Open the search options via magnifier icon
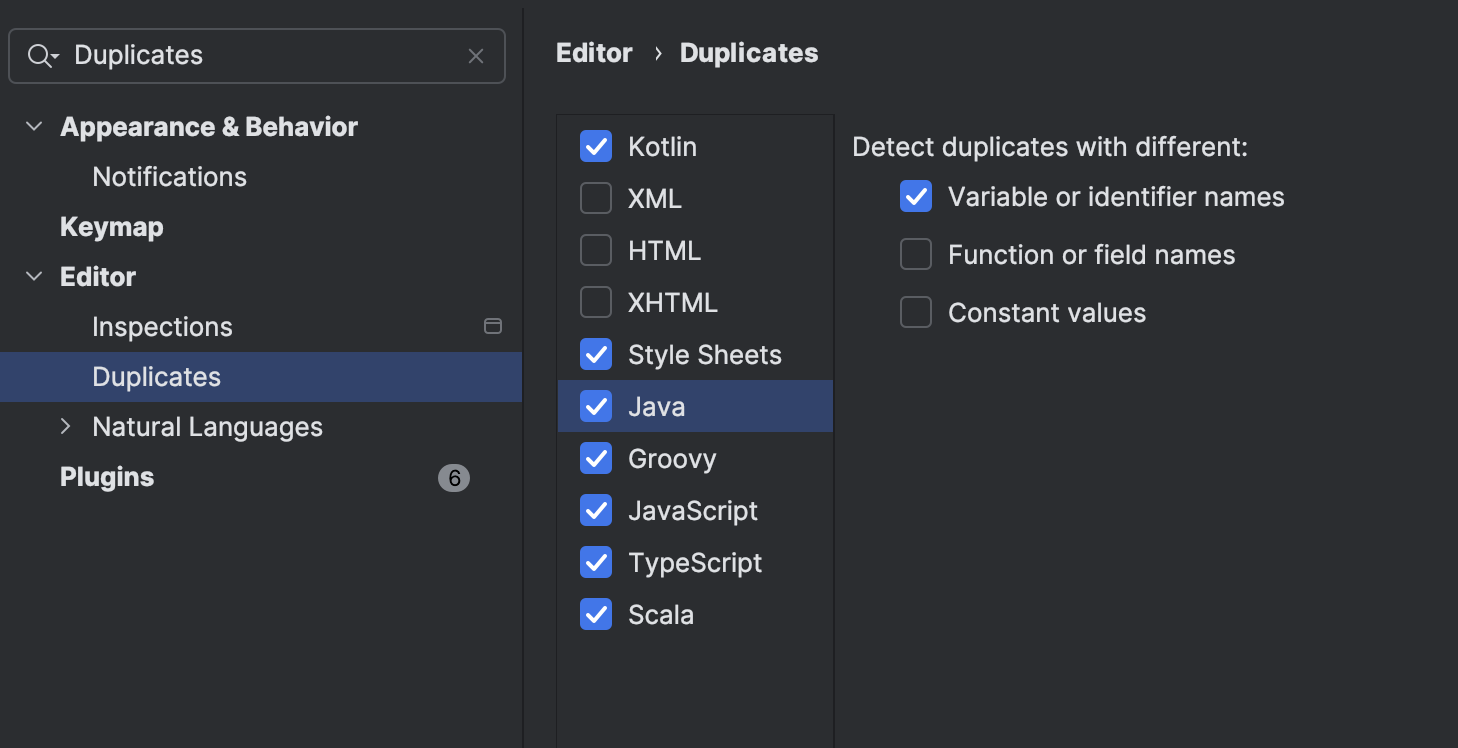Viewport: 1458px width, 748px height. (41, 55)
